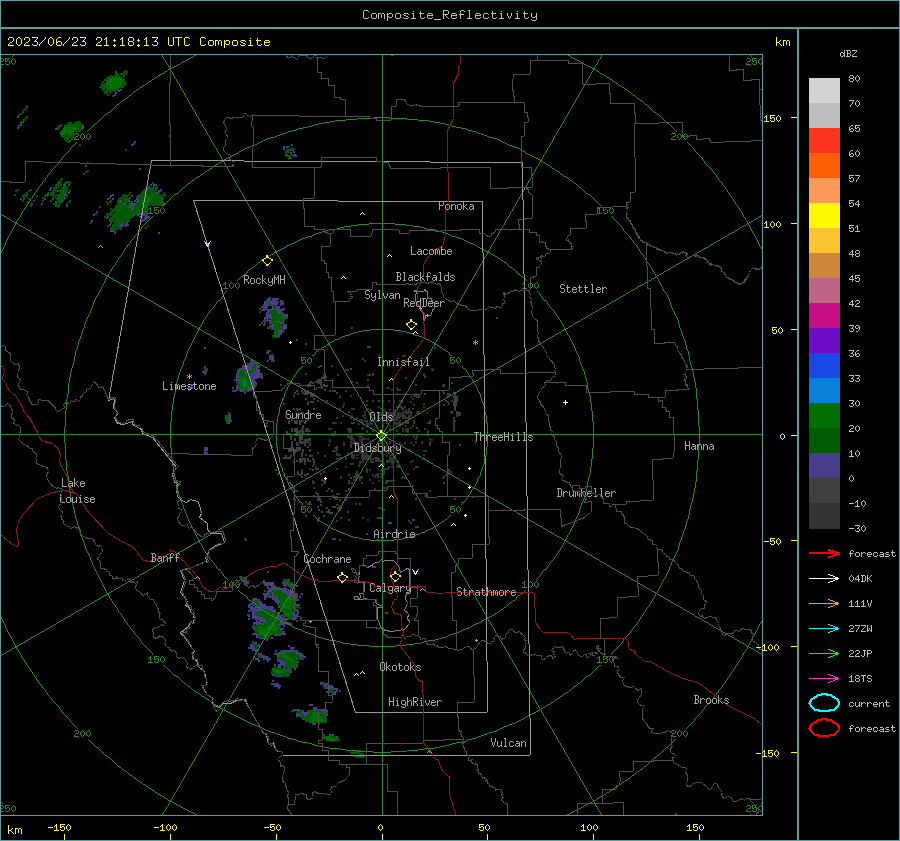
Task: Click the yellow diamond marker near RockyMH
Action: (x=267, y=261)
